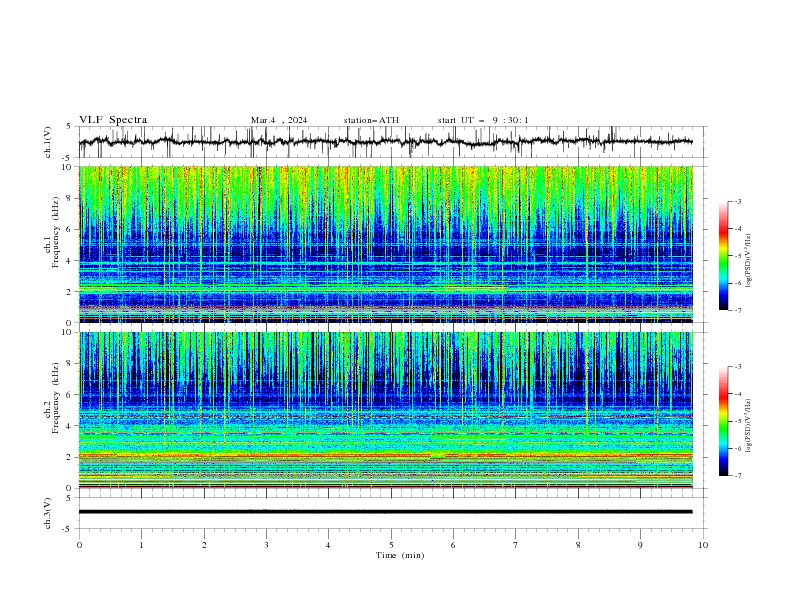Click time axis tick label "6"

[453, 545]
